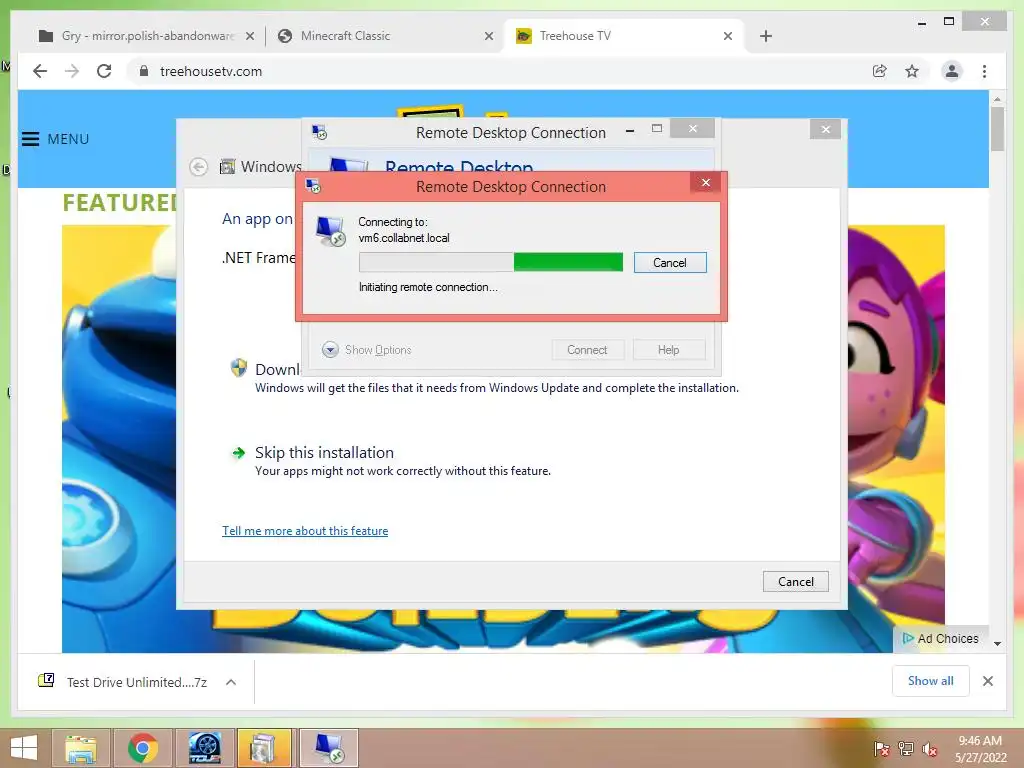Dismiss the downloads bar with X

tap(987, 681)
